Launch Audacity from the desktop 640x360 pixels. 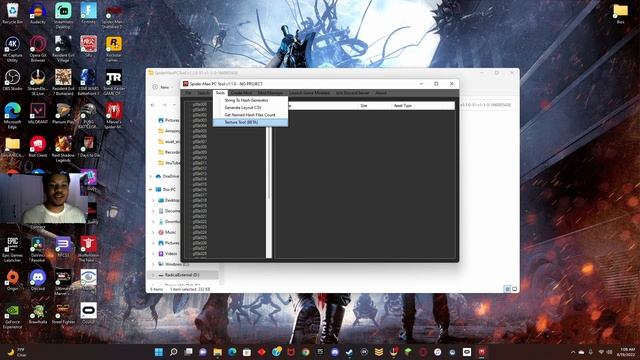click(x=38, y=13)
